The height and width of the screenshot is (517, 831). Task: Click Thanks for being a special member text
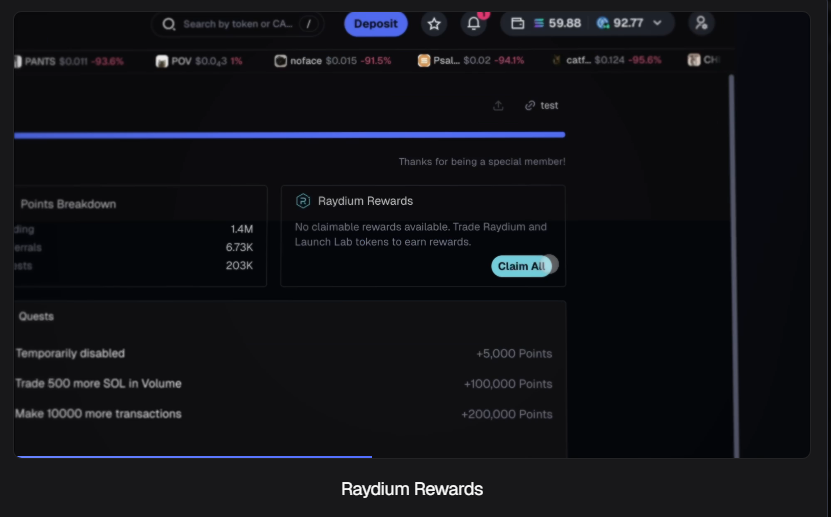click(x=482, y=162)
